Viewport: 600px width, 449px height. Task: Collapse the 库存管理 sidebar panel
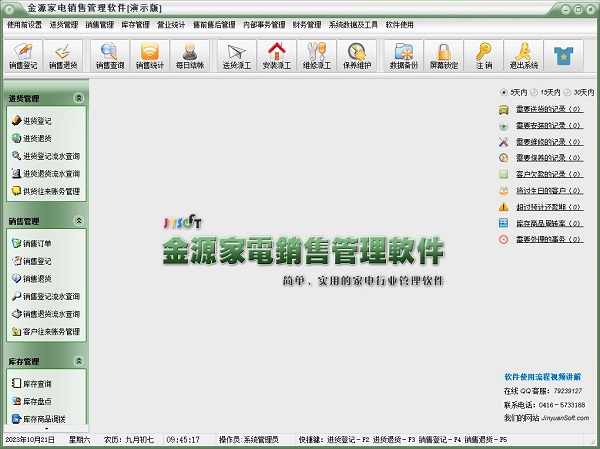tap(77, 361)
